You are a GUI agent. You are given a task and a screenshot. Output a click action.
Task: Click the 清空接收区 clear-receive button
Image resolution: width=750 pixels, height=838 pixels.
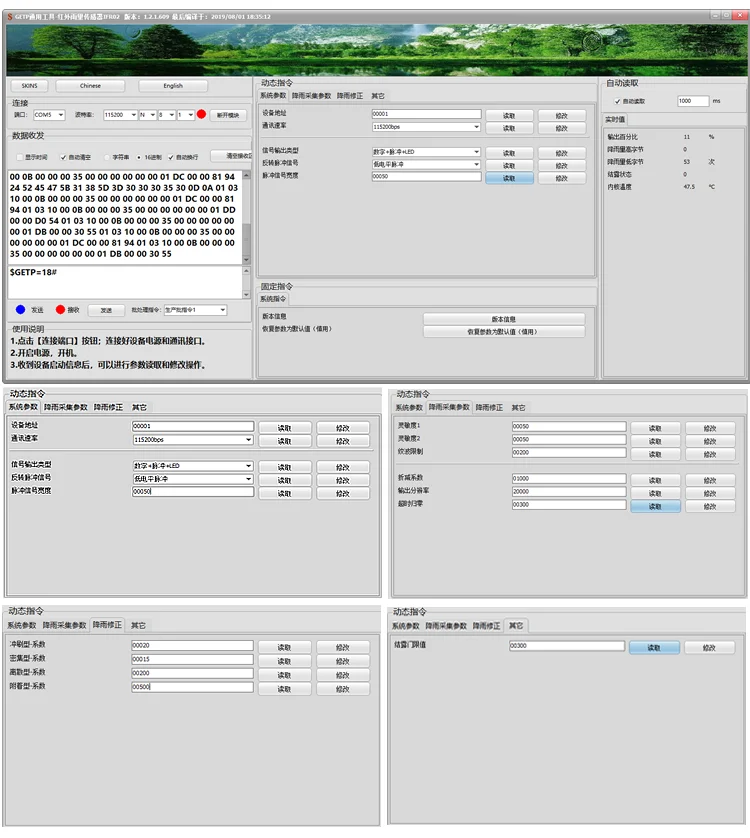coord(231,156)
